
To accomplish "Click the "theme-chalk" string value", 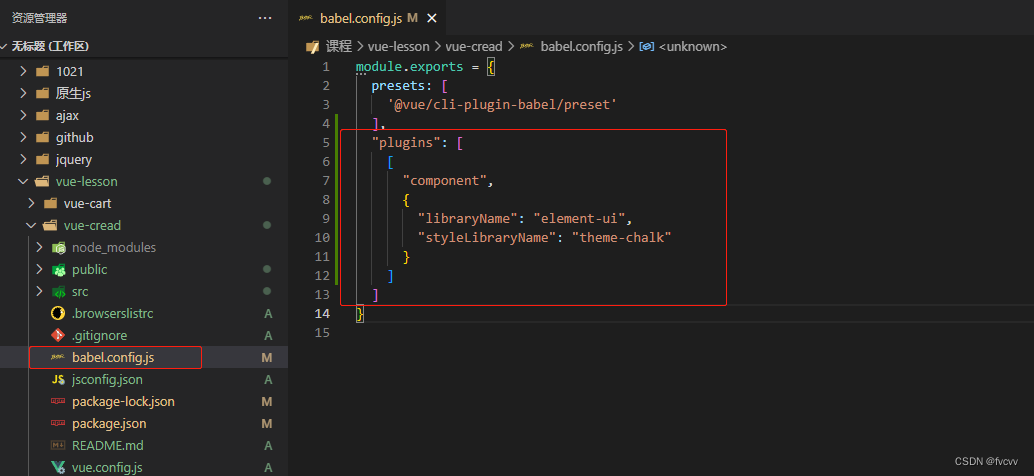I will 621,237.
